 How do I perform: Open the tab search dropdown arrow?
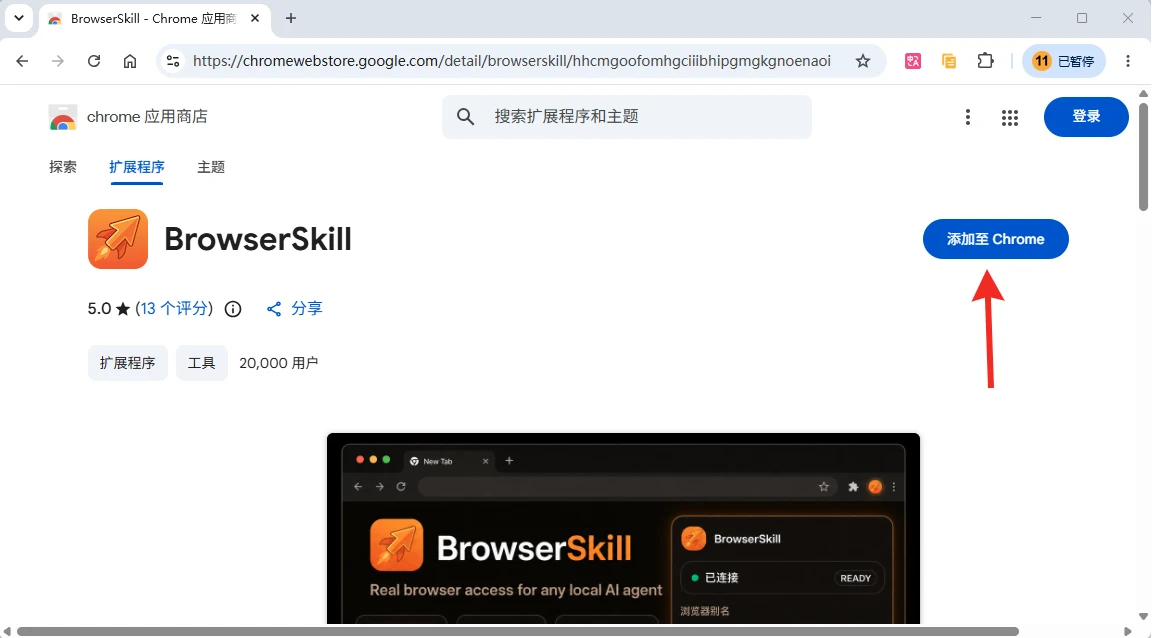point(19,18)
